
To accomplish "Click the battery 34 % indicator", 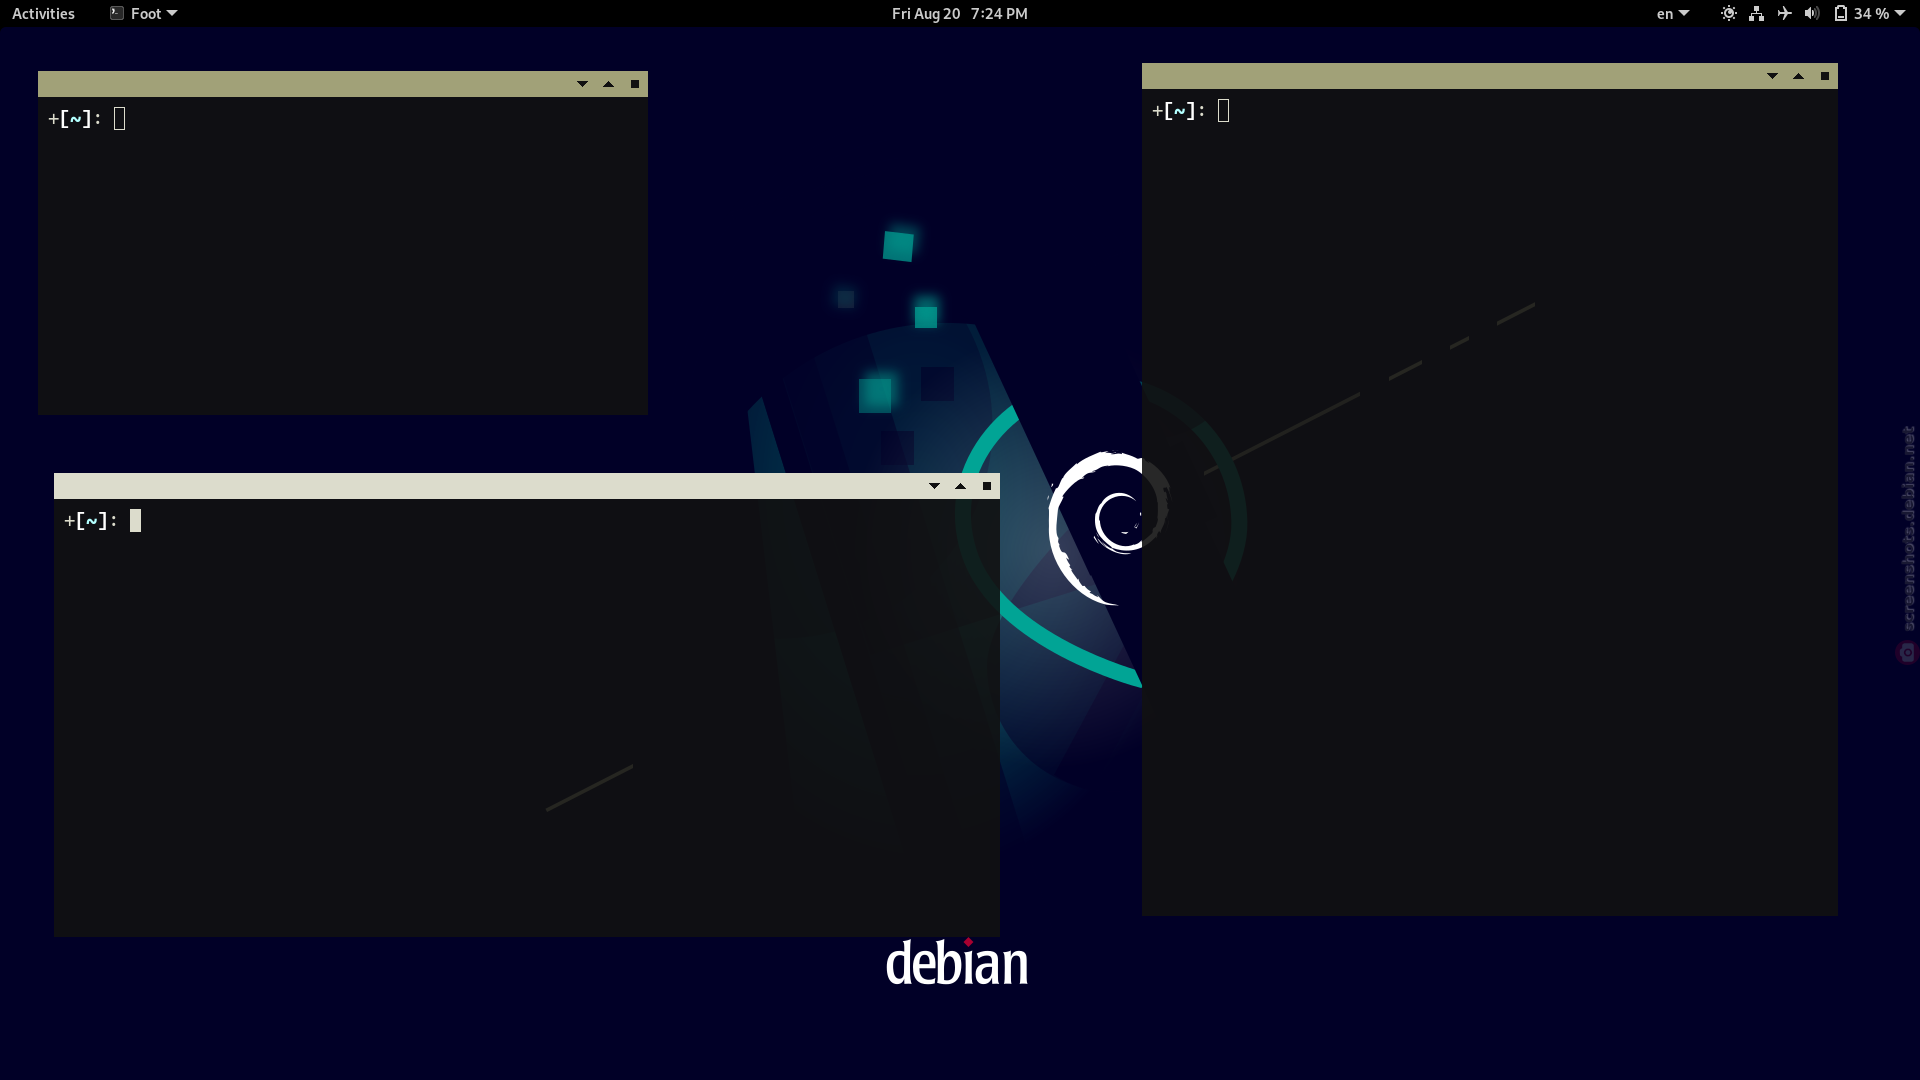I will pos(1861,13).
